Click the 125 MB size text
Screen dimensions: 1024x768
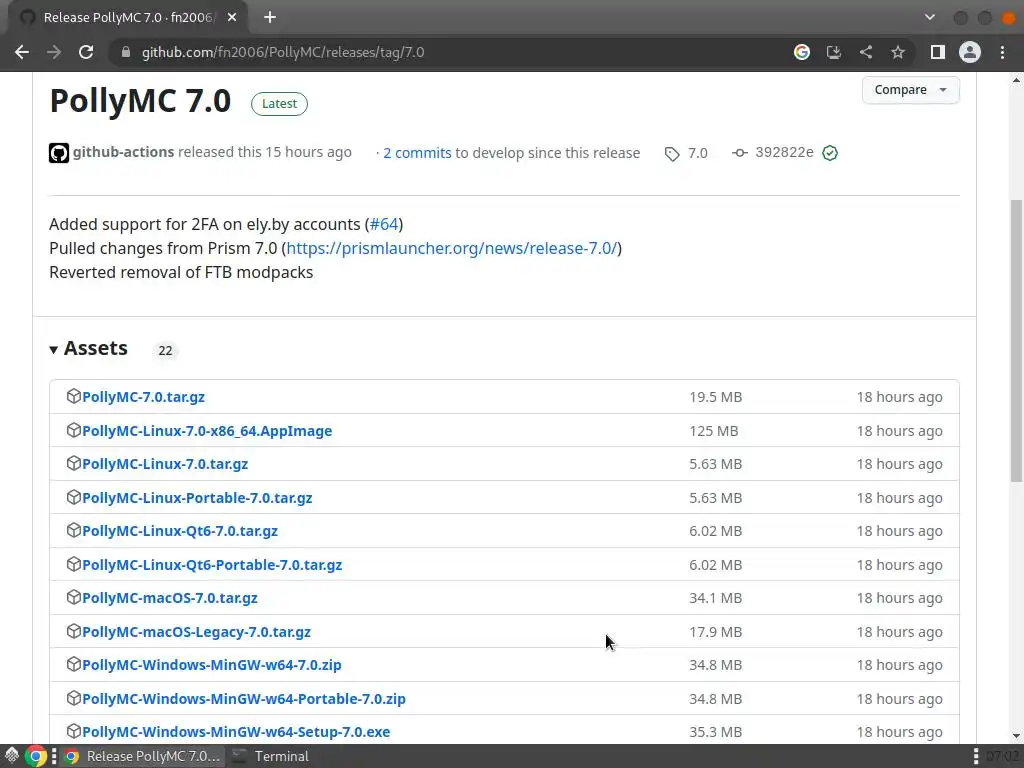714,431
